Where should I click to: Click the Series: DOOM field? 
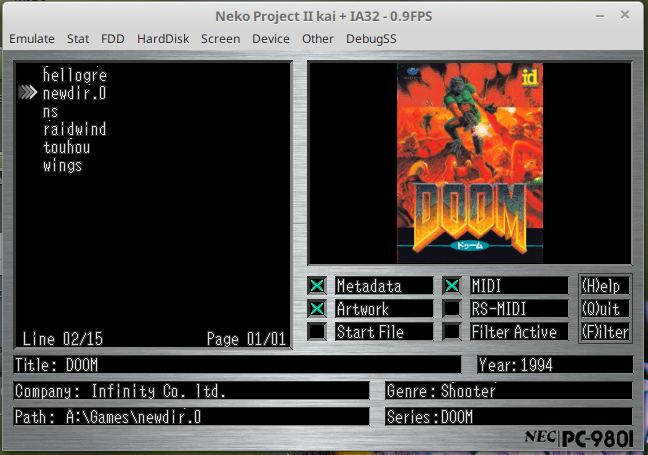point(509,417)
